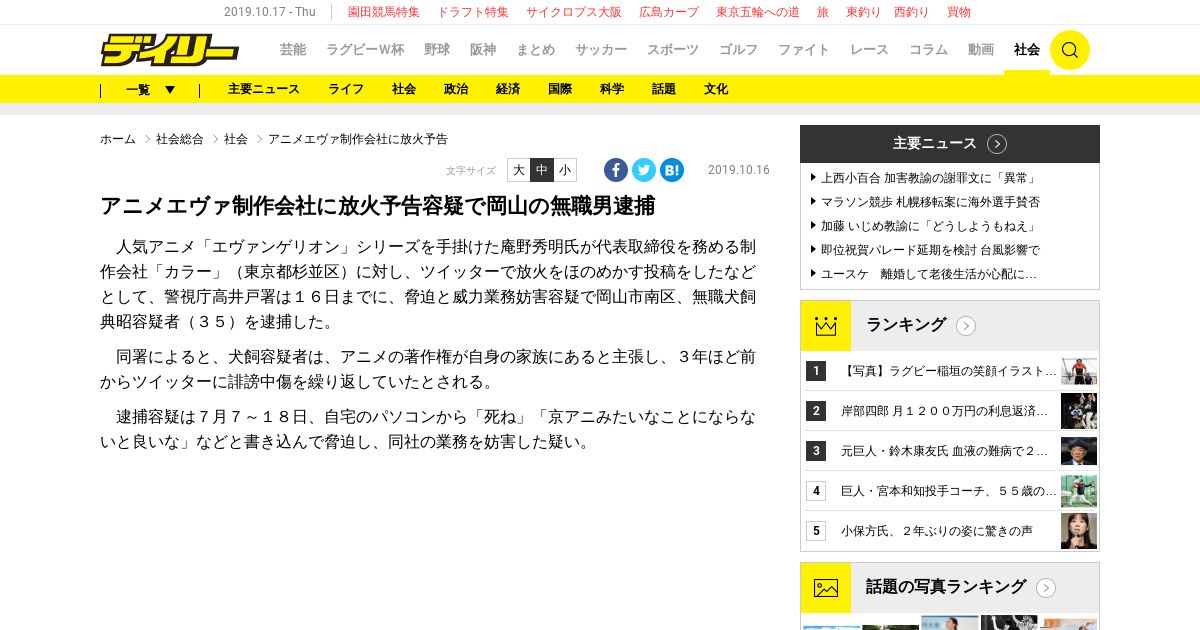1200x630 pixels.
Task: Open 旅 top link
Action: [823, 12]
